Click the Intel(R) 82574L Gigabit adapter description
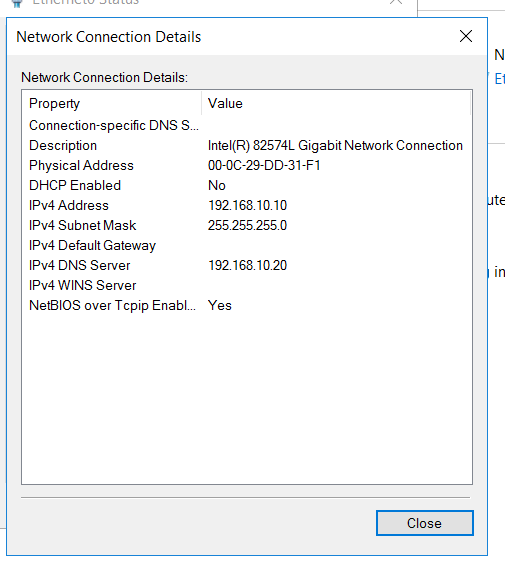Image resolution: width=505 pixels, height=570 pixels. click(335, 145)
